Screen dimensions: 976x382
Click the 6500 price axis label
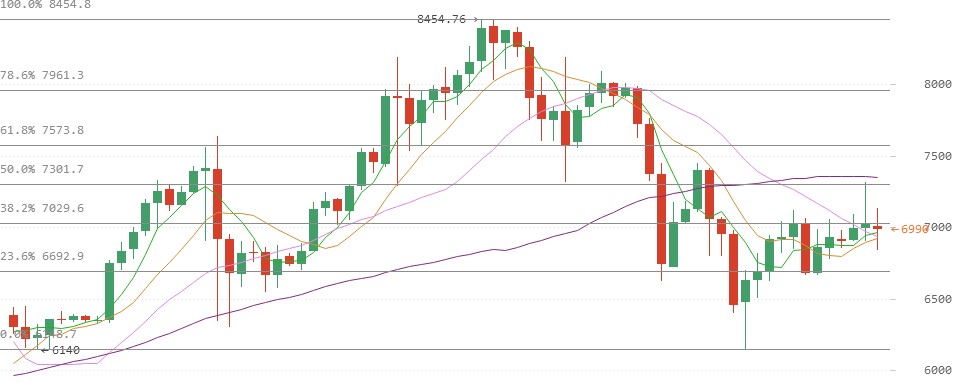pos(938,299)
